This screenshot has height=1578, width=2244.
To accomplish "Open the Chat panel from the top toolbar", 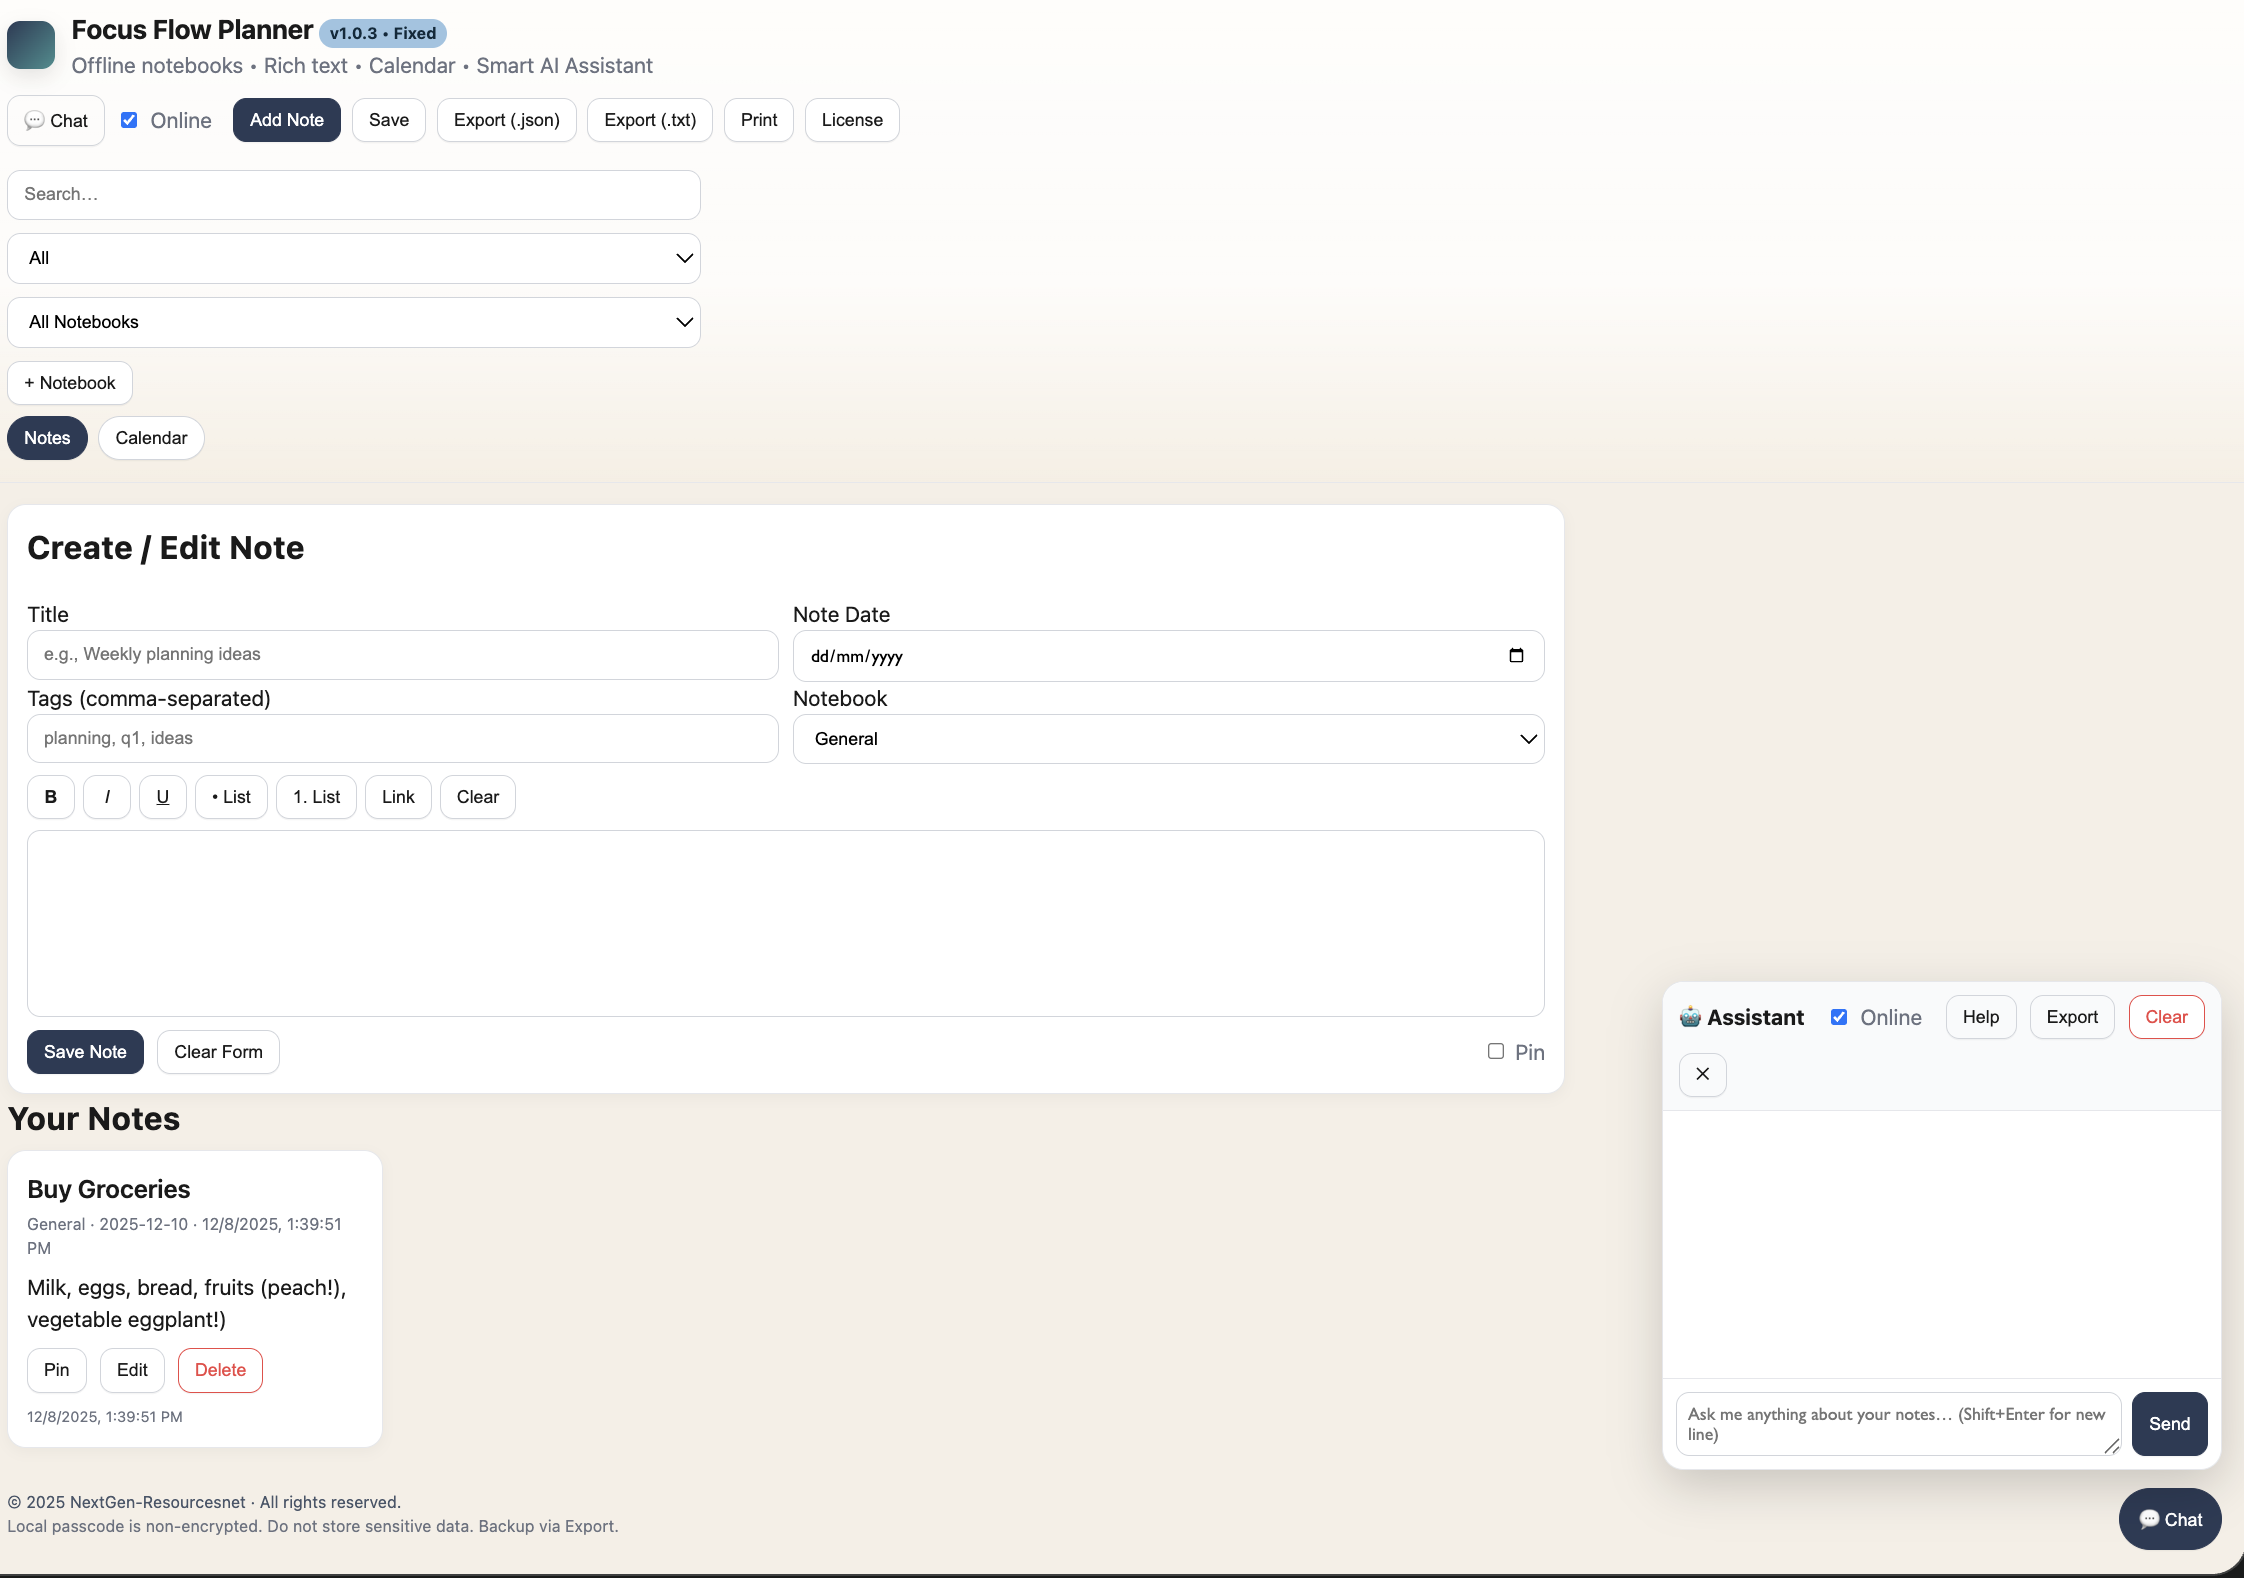I will (56, 120).
